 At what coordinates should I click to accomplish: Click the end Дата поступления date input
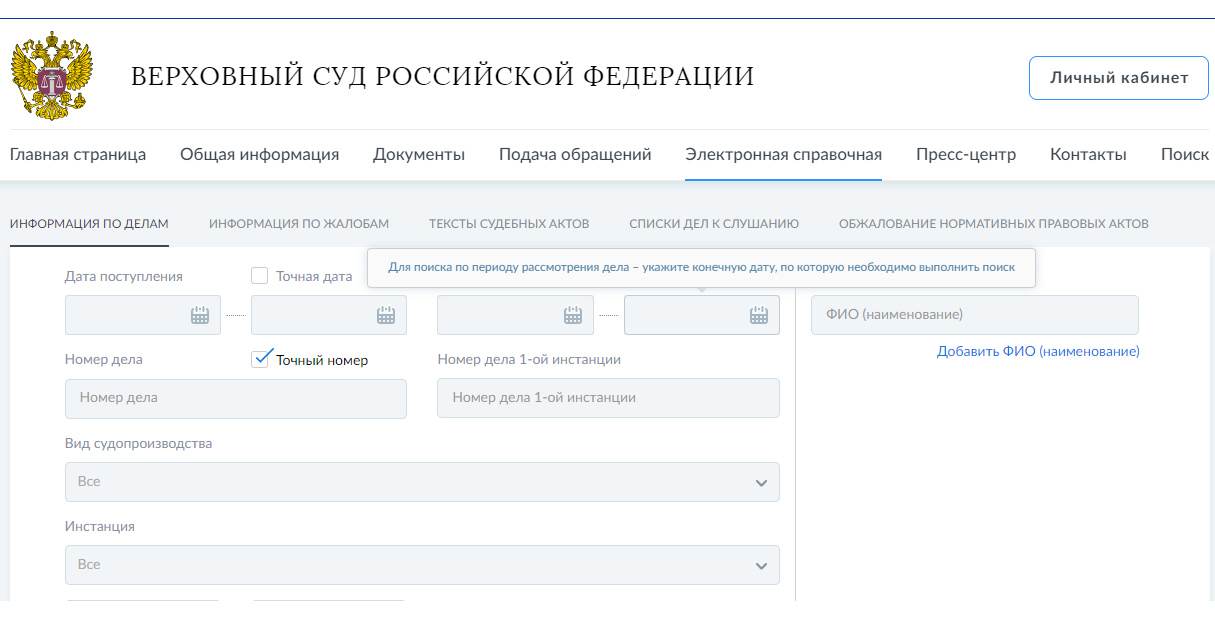(329, 315)
